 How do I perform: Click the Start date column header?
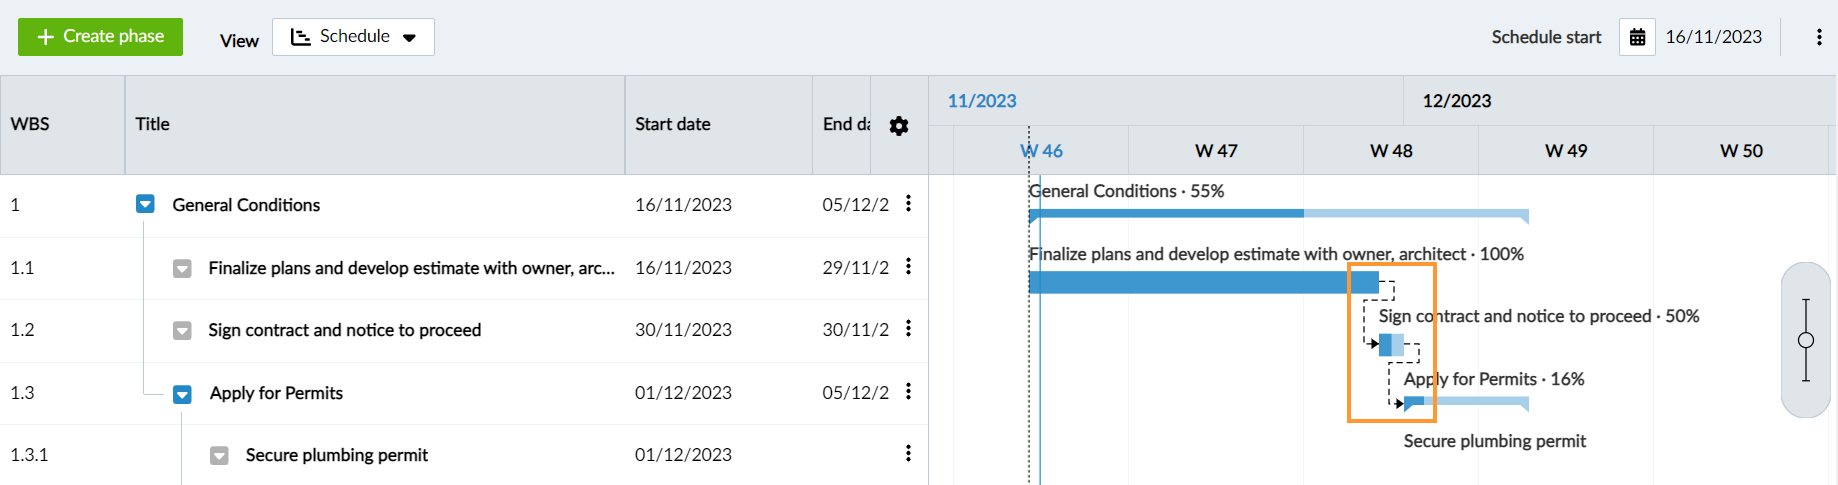672,124
